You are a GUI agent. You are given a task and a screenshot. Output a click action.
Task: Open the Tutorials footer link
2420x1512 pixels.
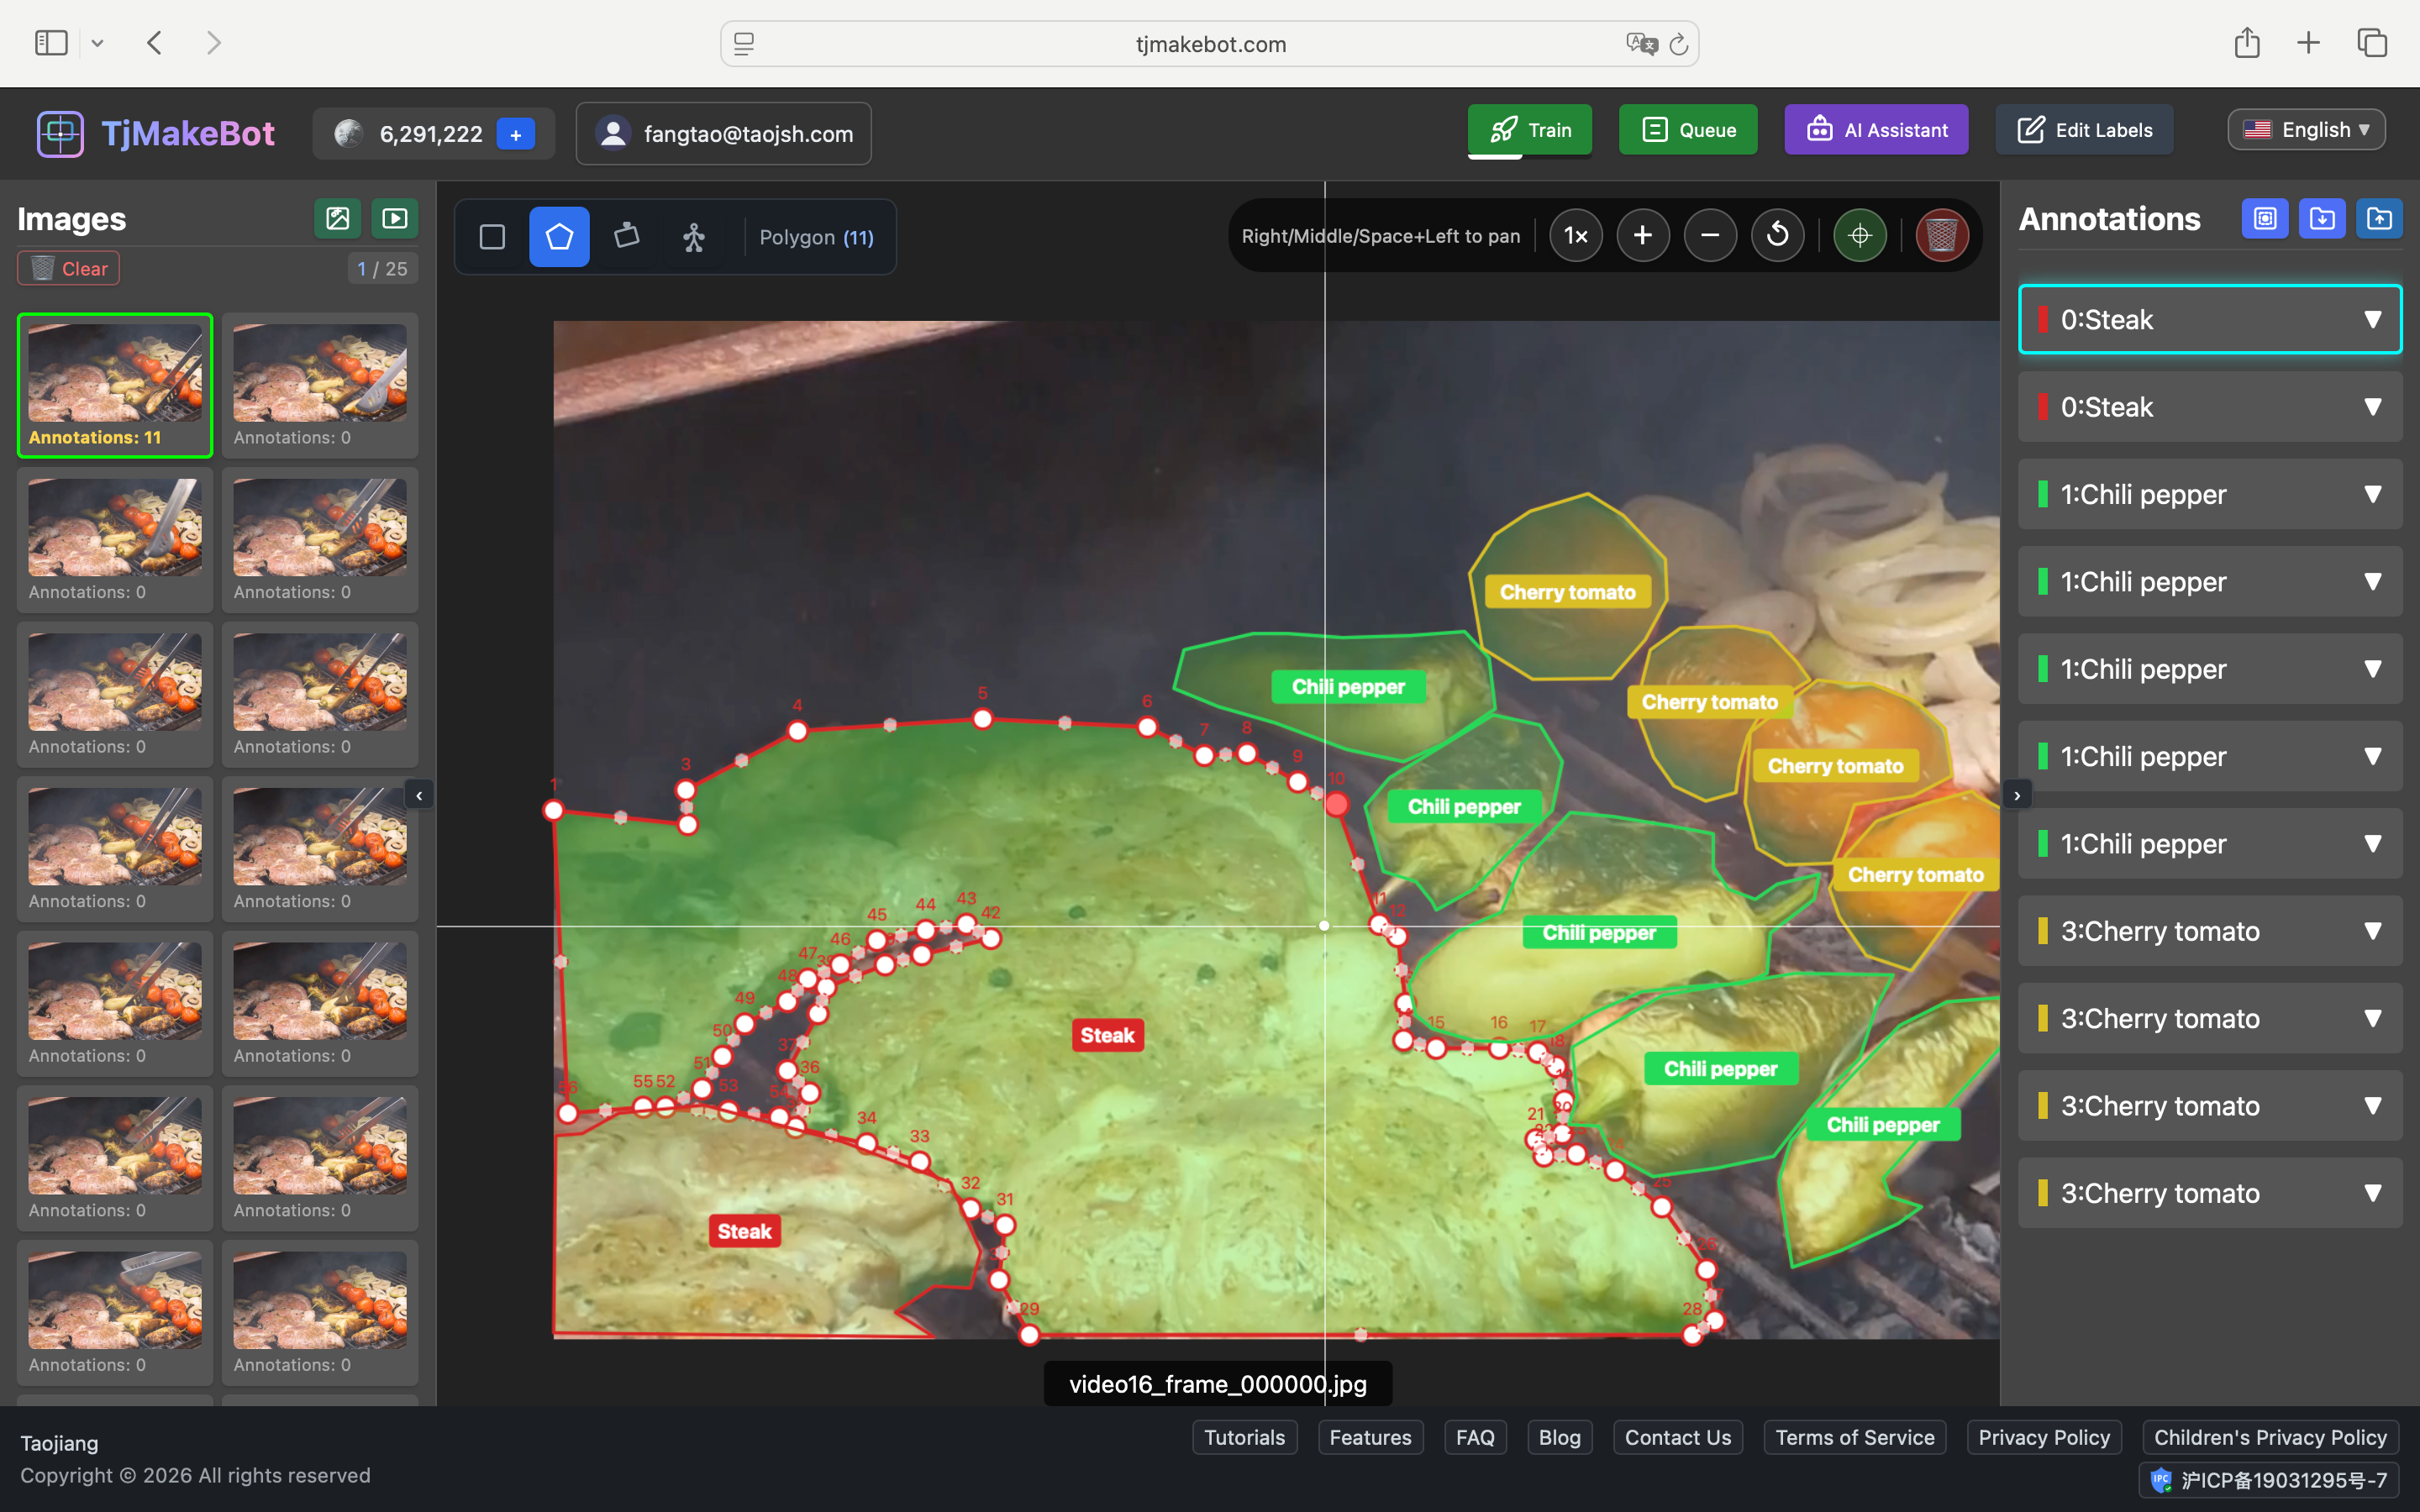[1244, 1437]
